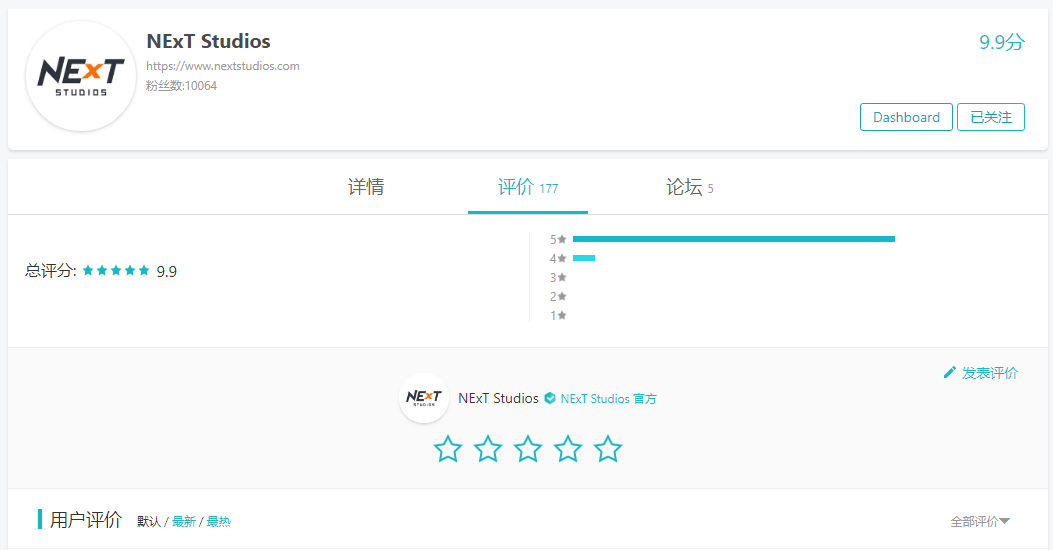Click the 4-star rating bar

coord(584,258)
